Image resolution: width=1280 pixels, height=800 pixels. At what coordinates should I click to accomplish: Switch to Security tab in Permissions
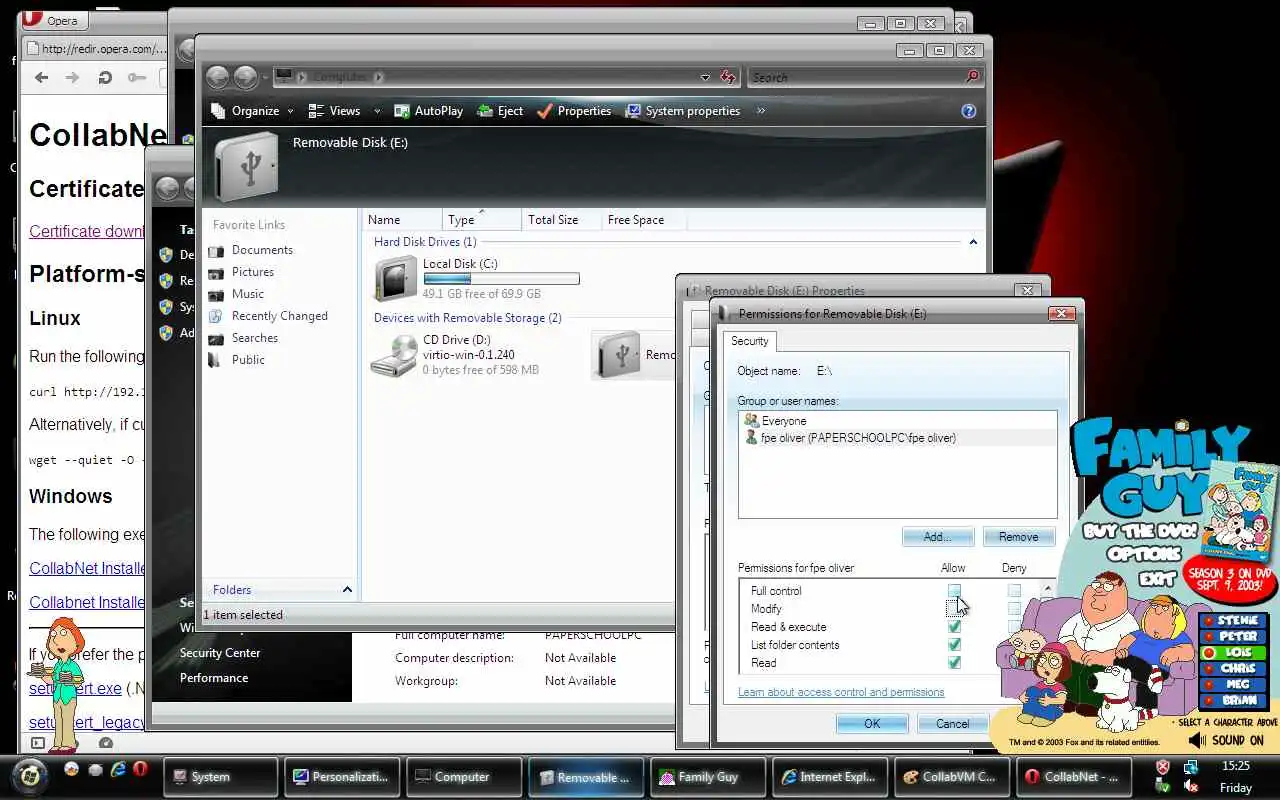[749, 341]
